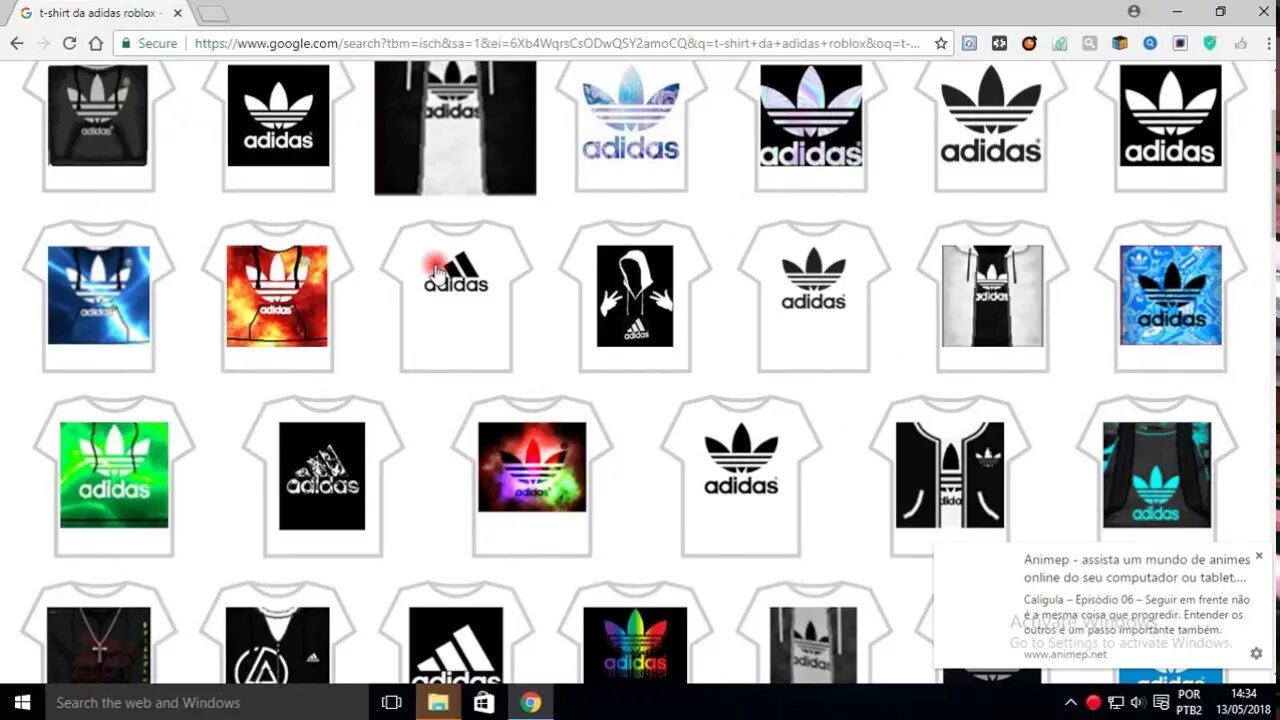Viewport: 1280px width, 720px height.
Task: Show hidden system tray icons
Action: [1070, 702]
